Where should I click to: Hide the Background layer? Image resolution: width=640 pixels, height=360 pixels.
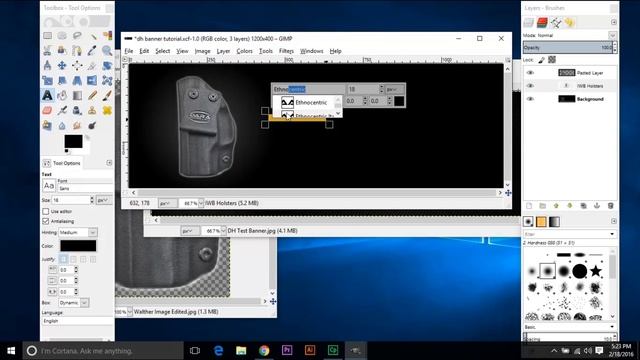[x=530, y=99]
